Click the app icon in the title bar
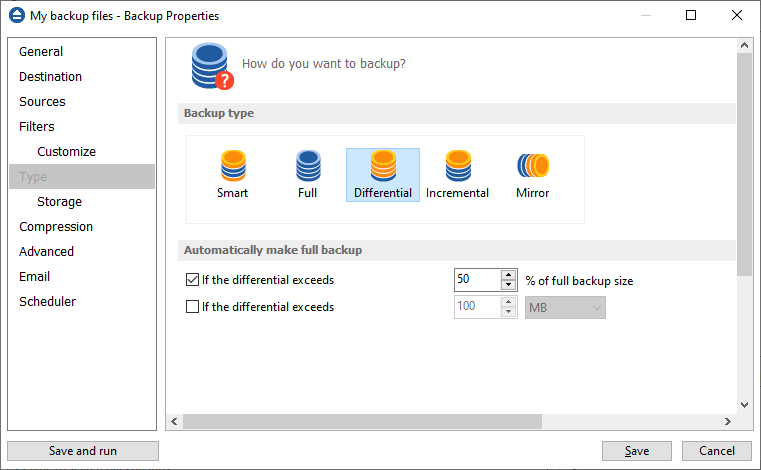Screen dimensions: 761x470 (x=17, y=16)
